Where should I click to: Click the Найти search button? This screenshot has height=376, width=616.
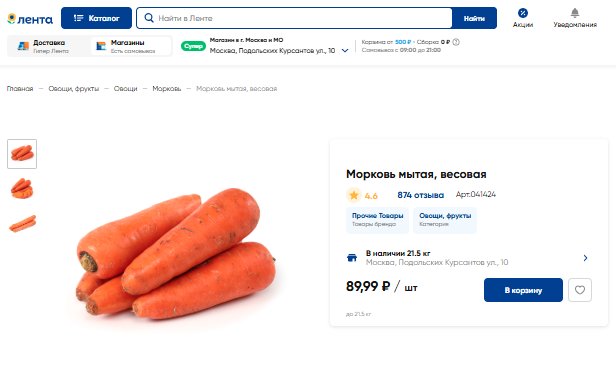tap(474, 18)
